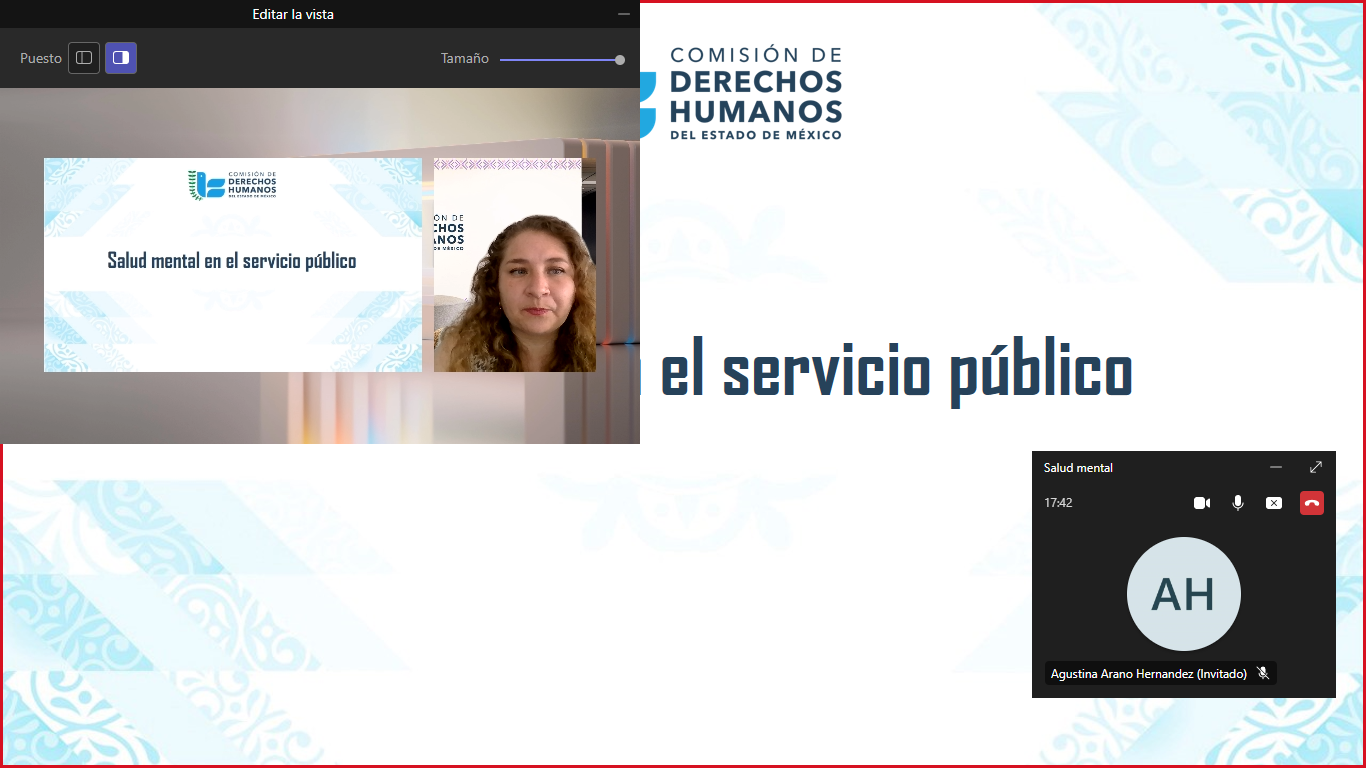Click muted mic icon beside Agustina Arano Hernandez
The width and height of the screenshot is (1366, 768).
pos(1263,674)
